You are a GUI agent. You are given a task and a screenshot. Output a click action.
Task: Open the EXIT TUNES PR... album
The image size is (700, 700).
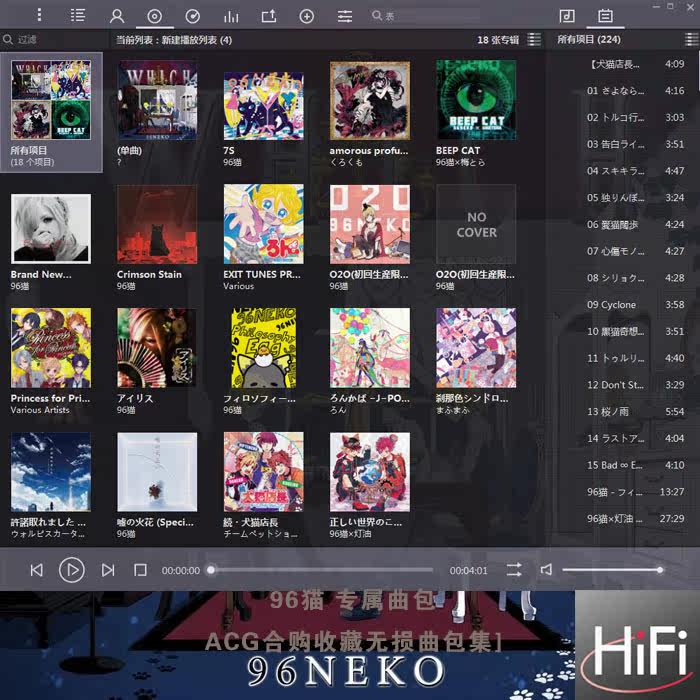pyautogui.click(x=263, y=224)
